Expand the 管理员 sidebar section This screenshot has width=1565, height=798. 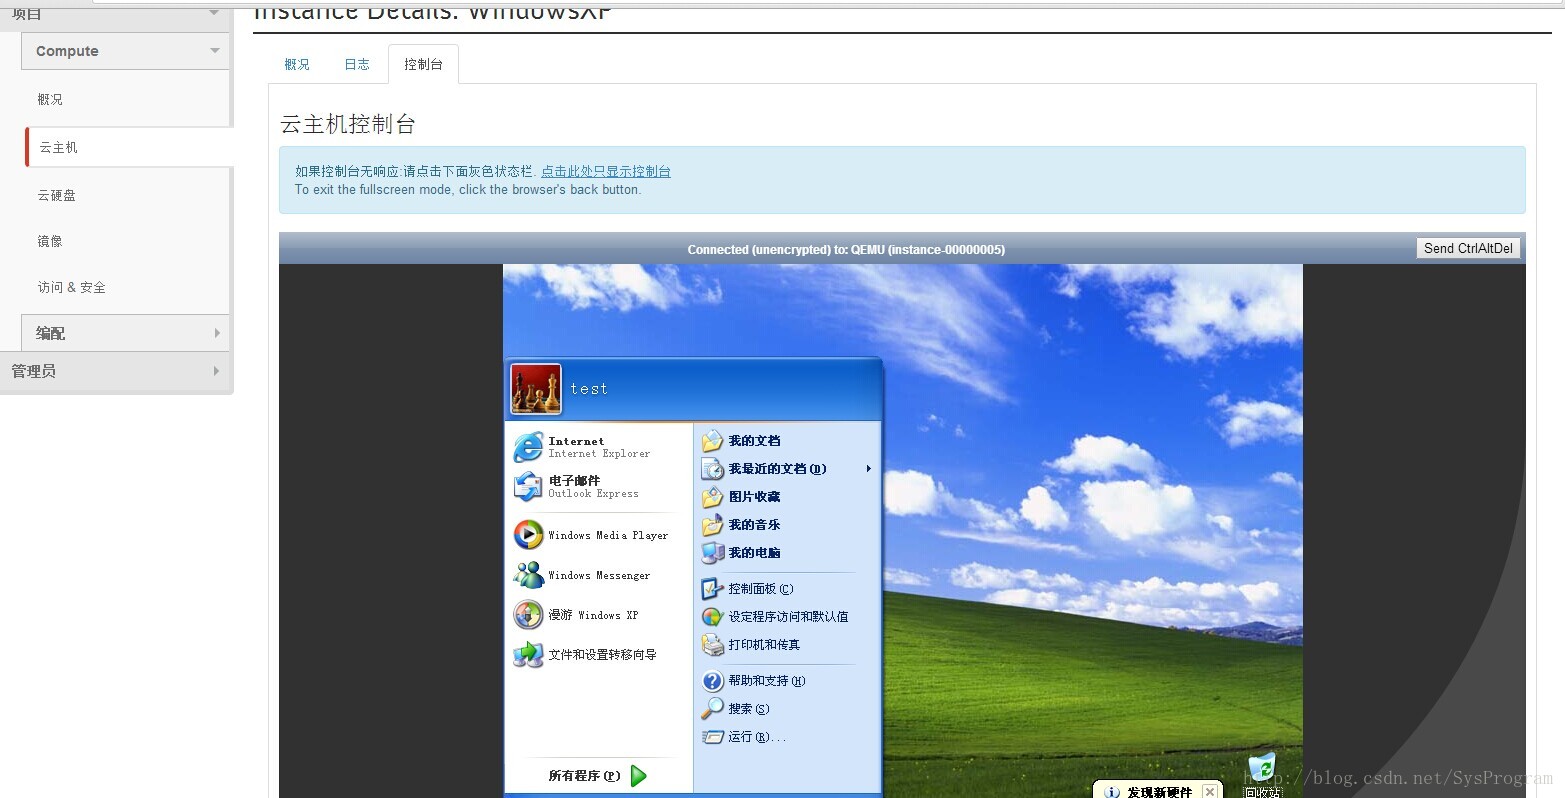(115, 371)
